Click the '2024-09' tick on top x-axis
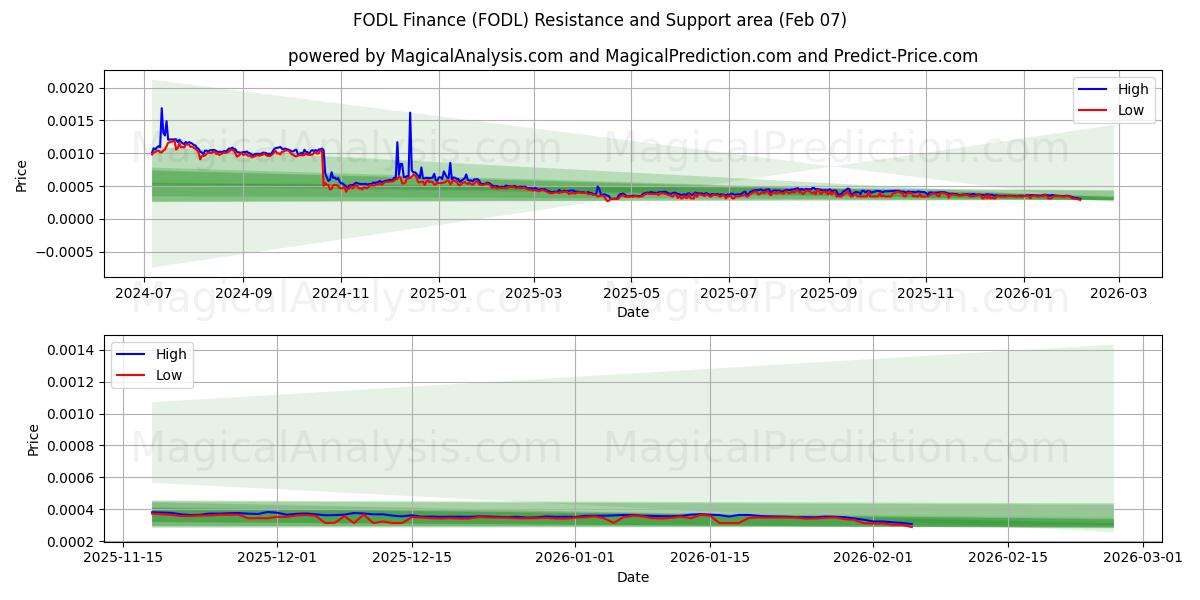1200x600 pixels. 244,294
